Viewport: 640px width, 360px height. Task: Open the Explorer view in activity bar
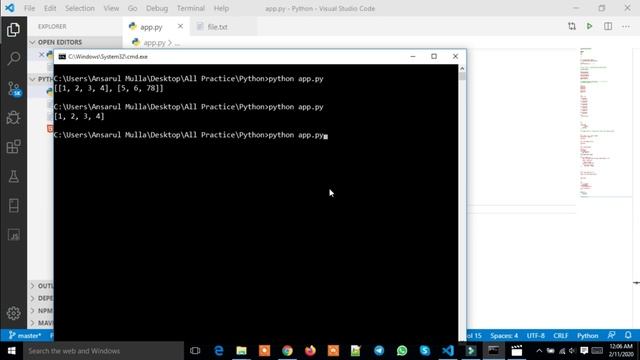[13, 30]
